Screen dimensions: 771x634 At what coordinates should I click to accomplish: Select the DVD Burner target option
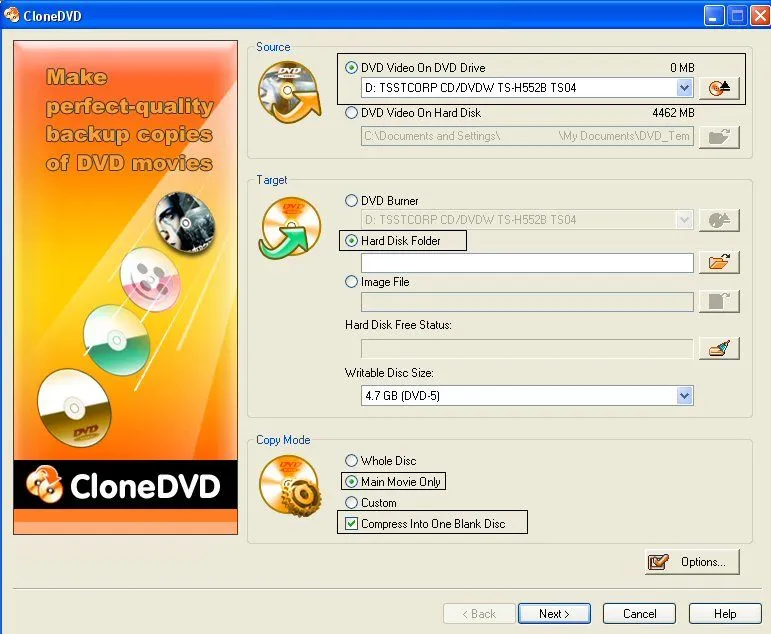point(351,201)
